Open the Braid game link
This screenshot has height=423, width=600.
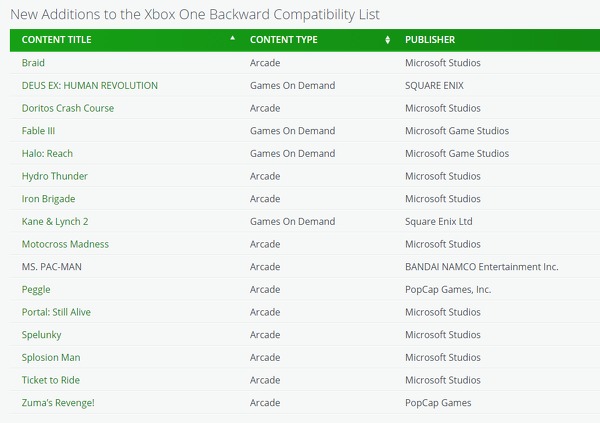pyautogui.click(x=33, y=63)
